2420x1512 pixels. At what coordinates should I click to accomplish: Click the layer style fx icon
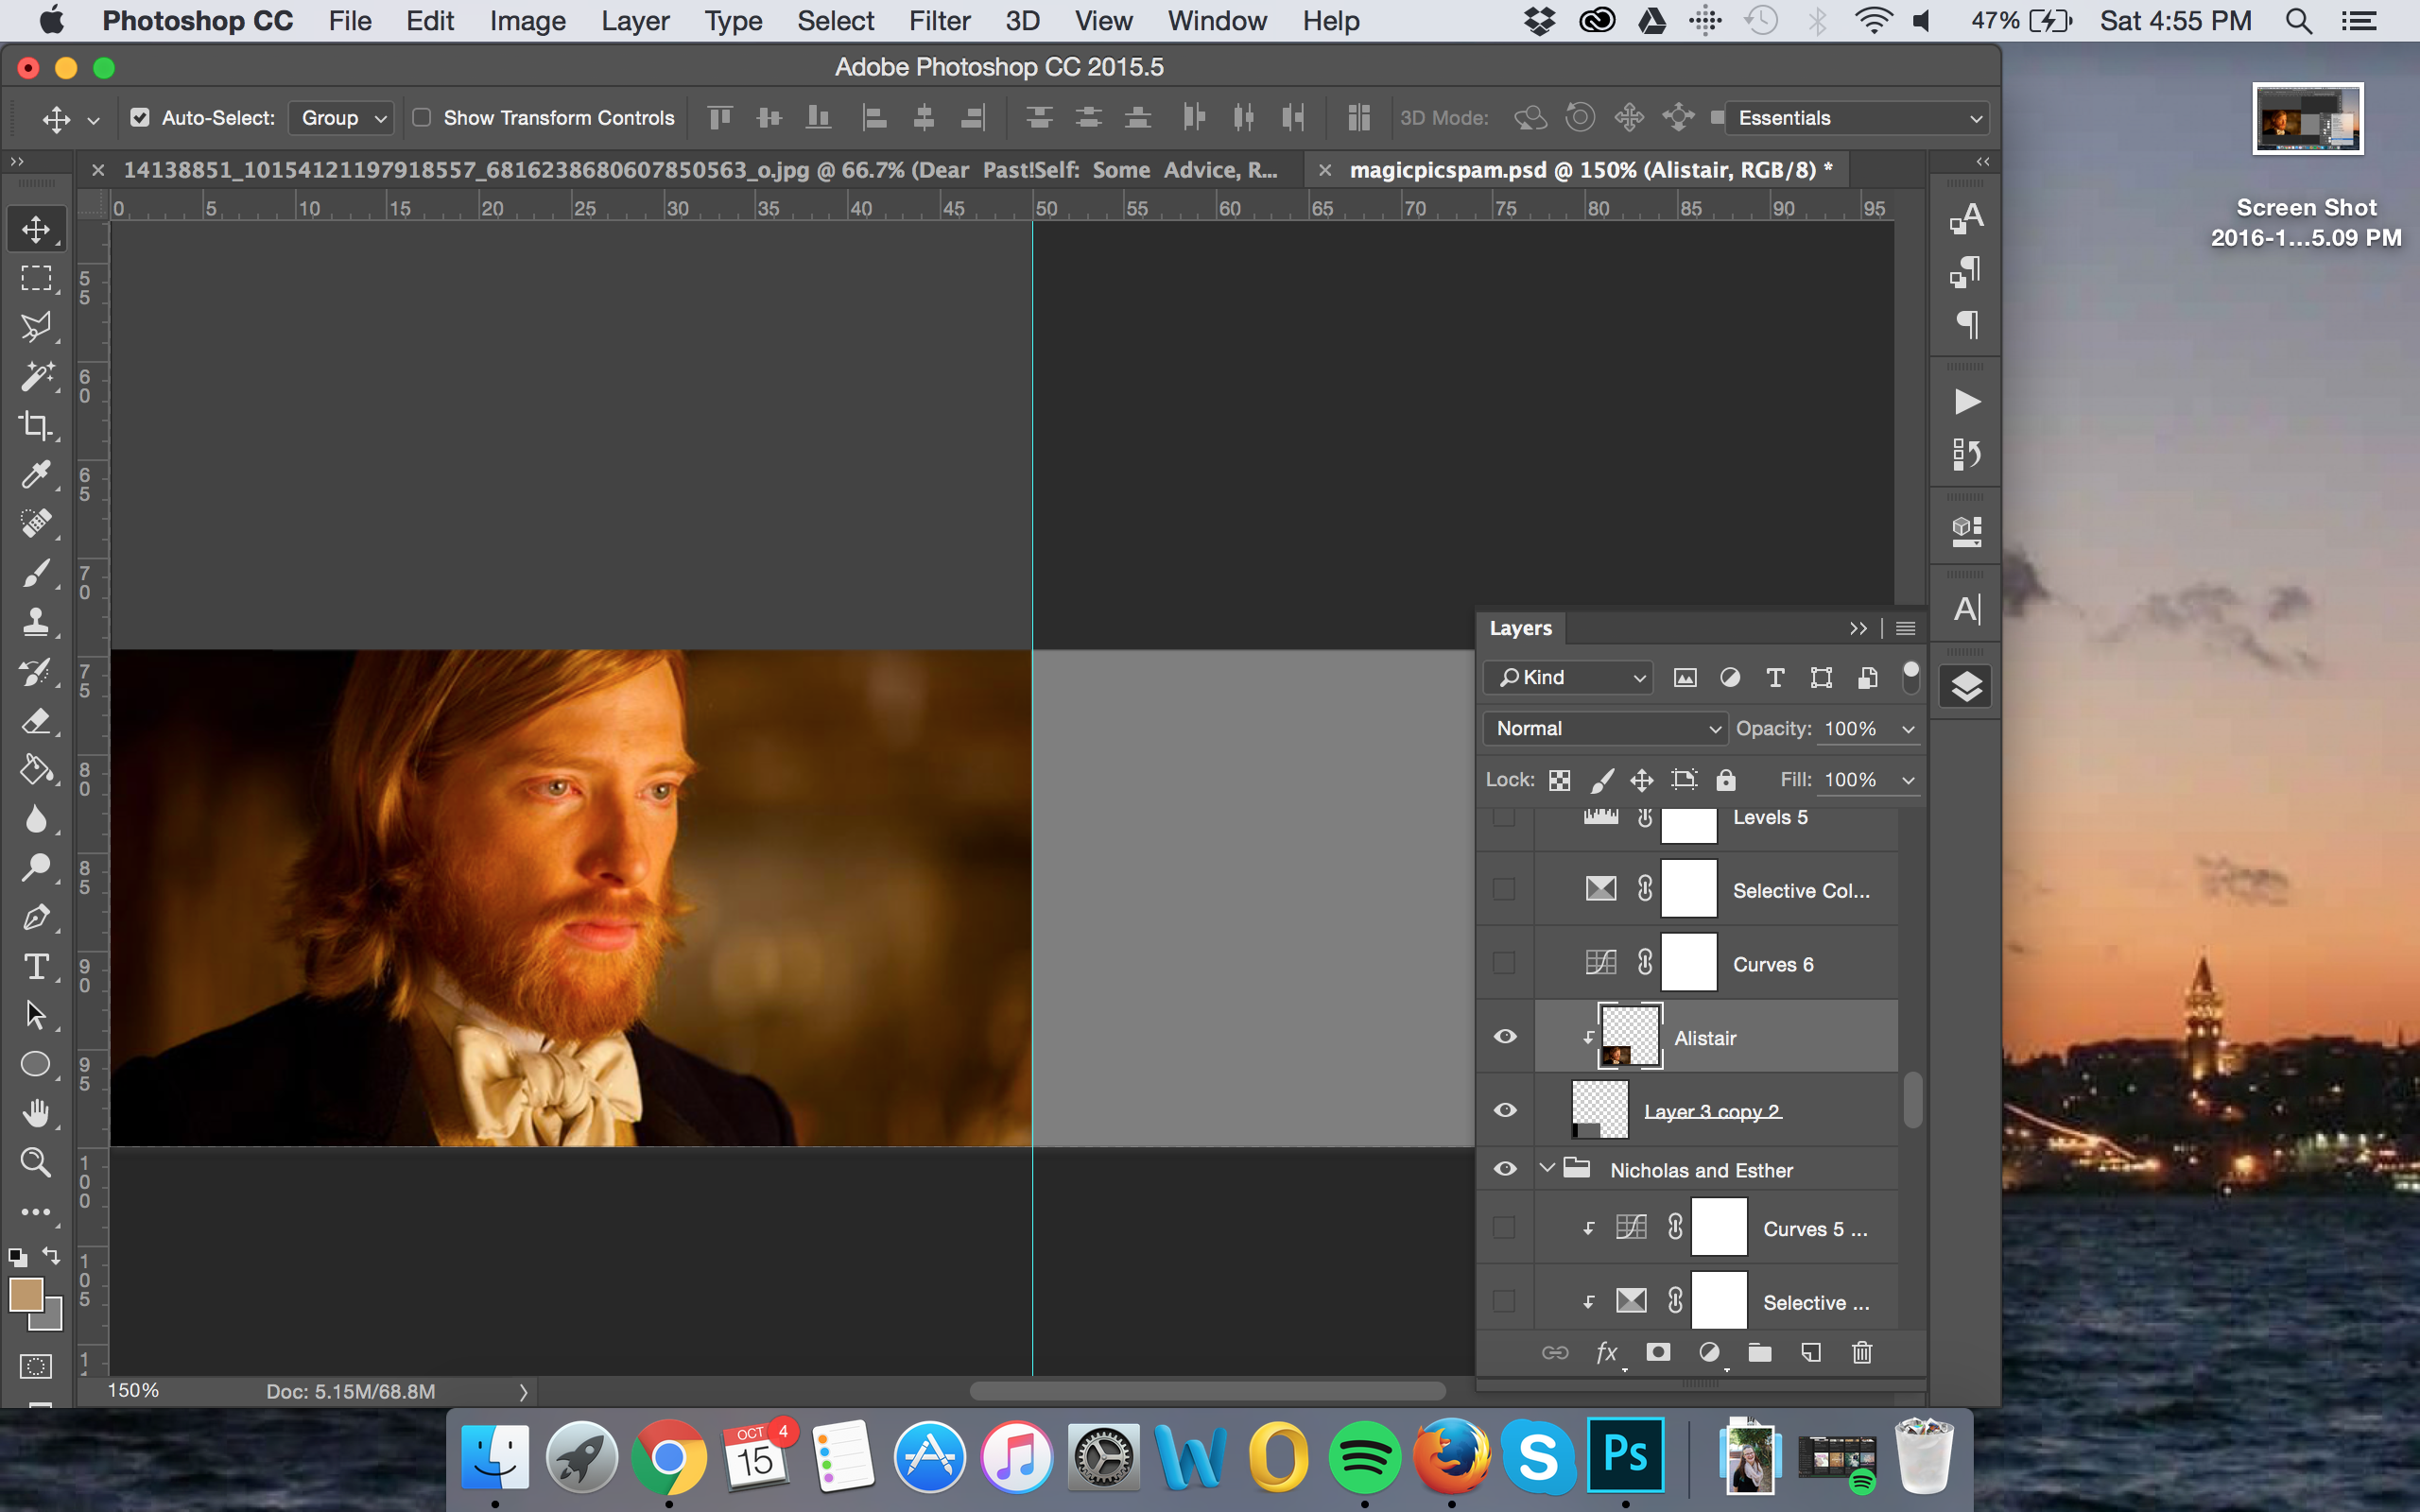click(1607, 1353)
